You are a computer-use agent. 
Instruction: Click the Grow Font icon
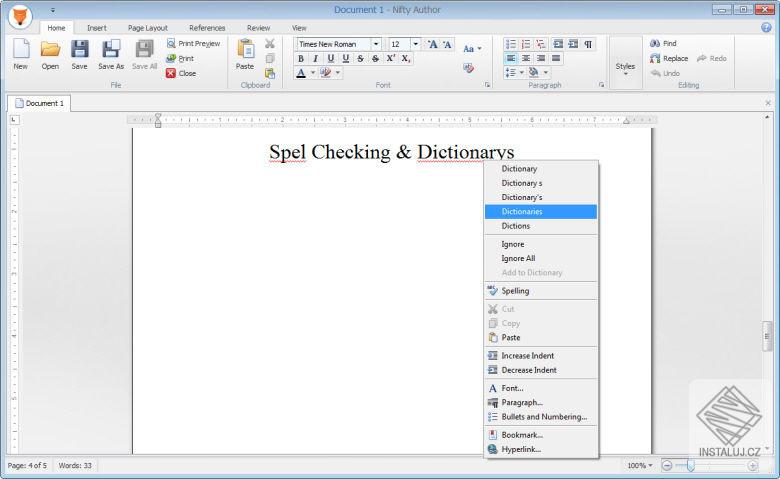(432, 44)
